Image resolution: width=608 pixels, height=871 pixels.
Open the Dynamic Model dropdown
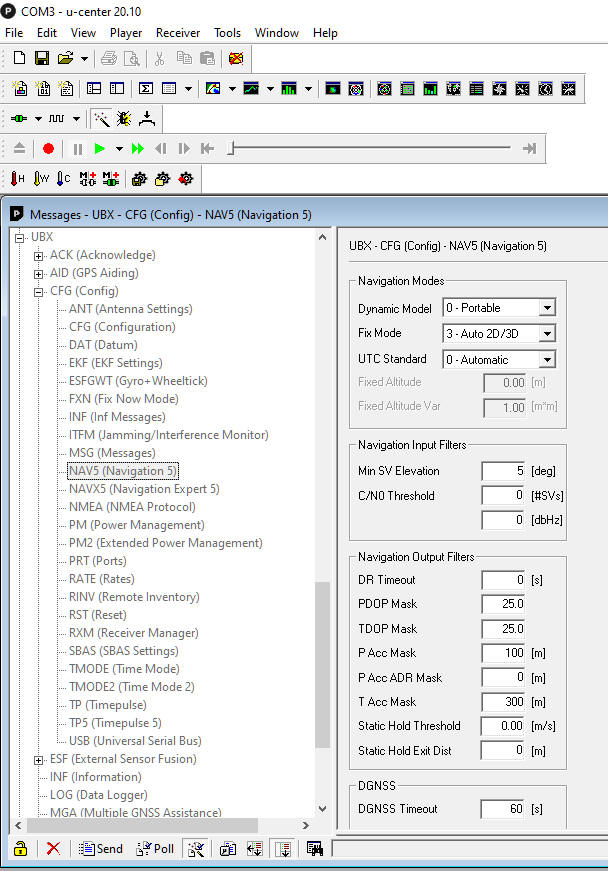[x=547, y=308]
